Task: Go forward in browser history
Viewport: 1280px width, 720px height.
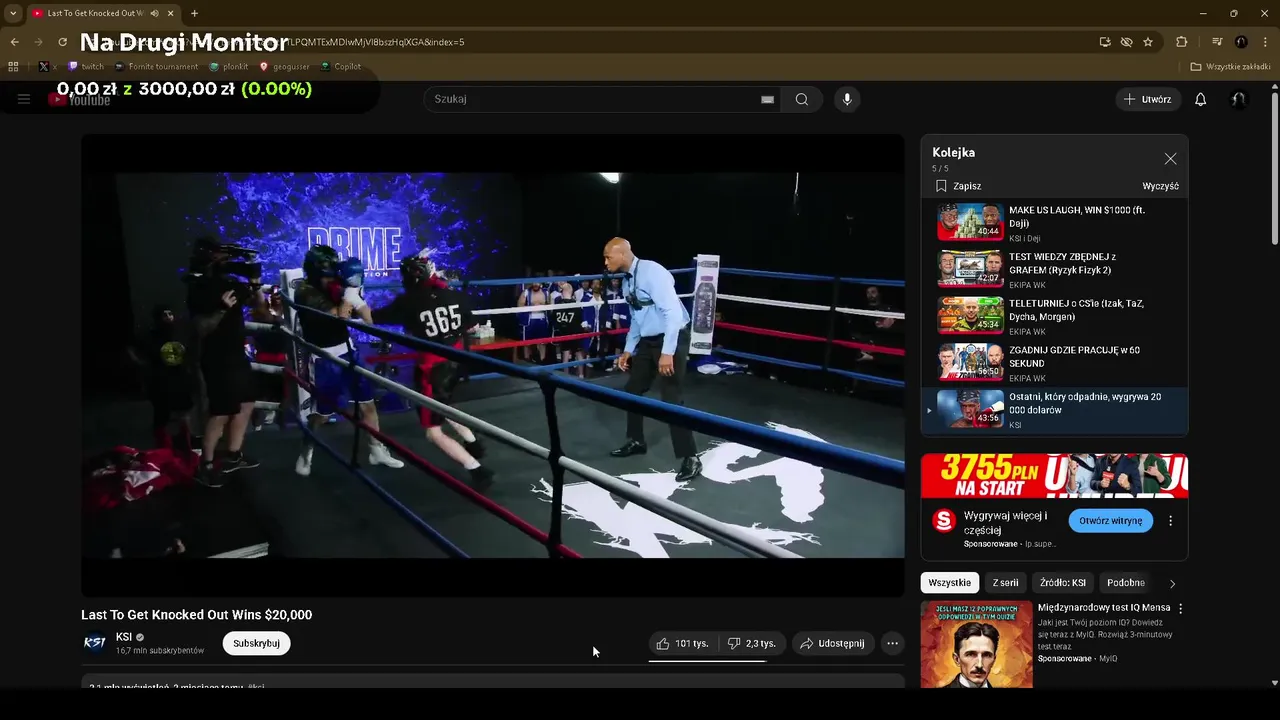Action: tap(38, 42)
